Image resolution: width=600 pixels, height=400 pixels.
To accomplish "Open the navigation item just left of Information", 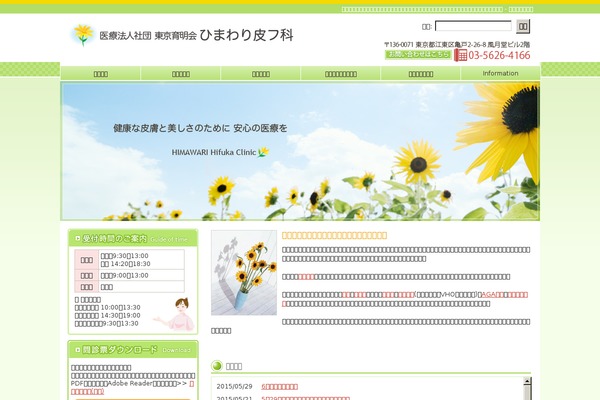I will click(x=421, y=73).
